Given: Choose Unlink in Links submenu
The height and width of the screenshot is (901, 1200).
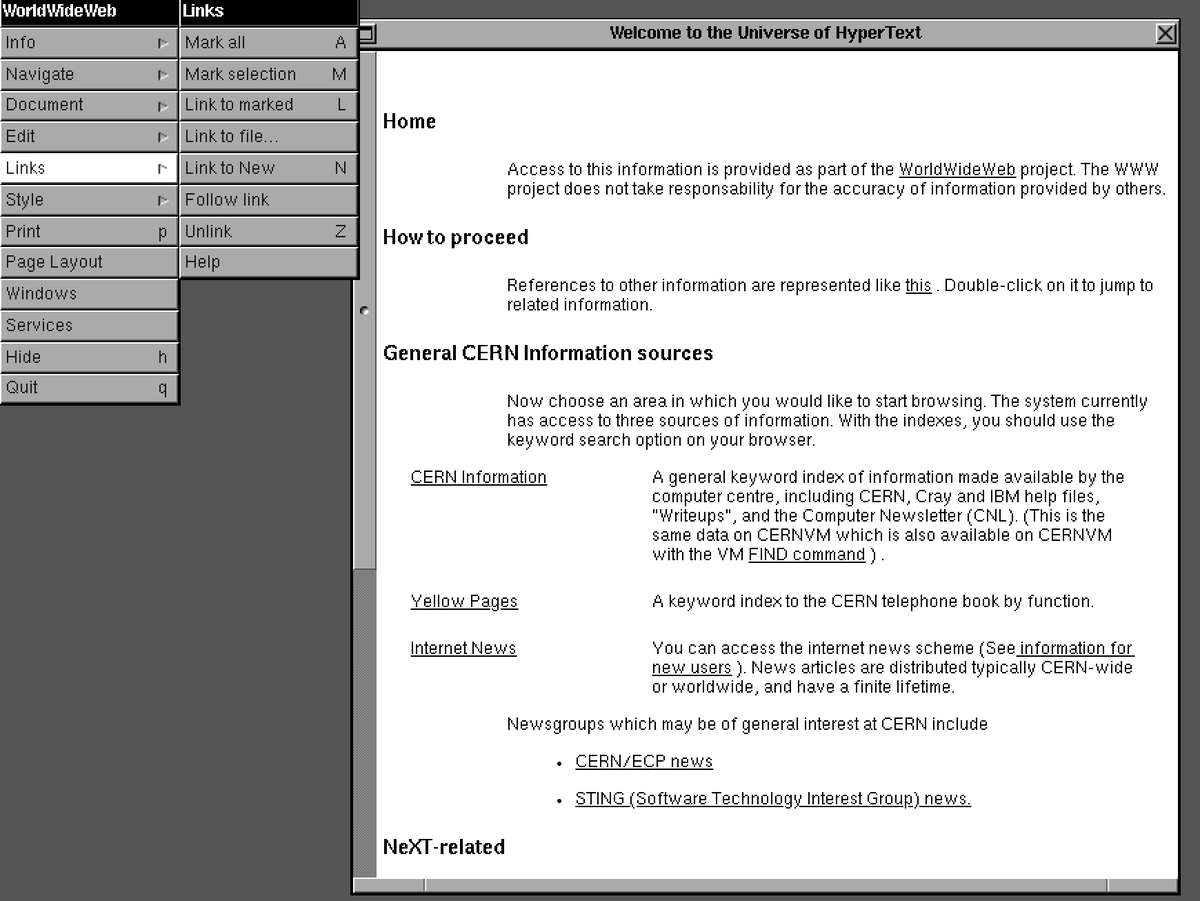Looking at the screenshot, I should coord(269,231).
